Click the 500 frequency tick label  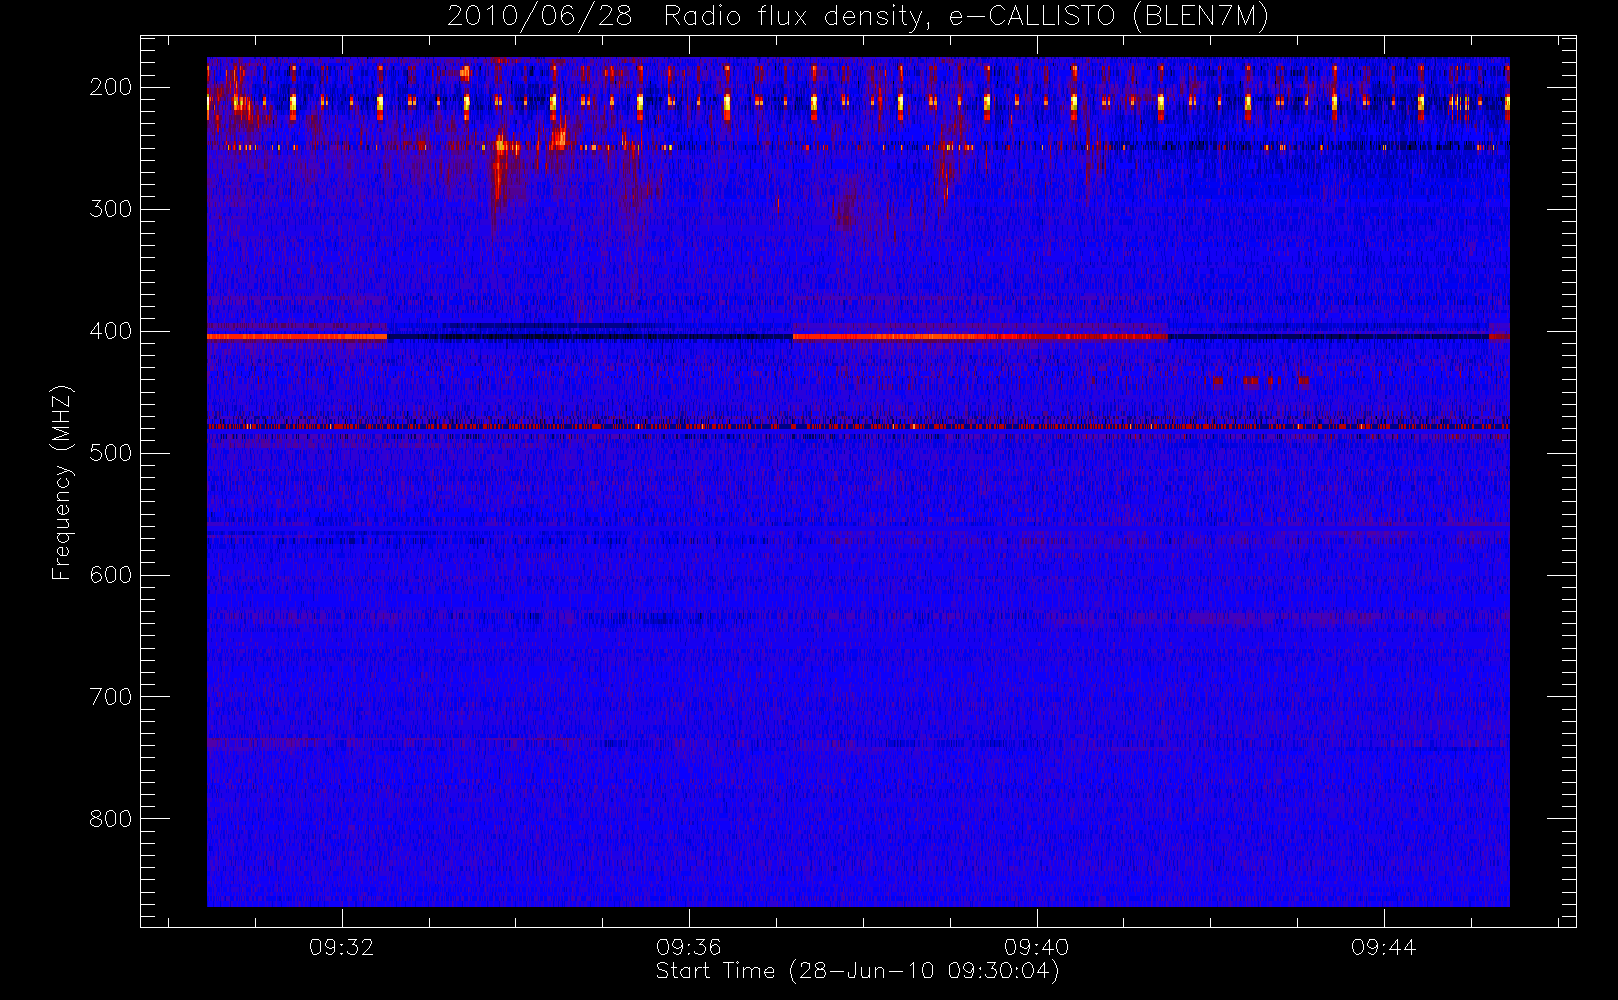pyautogui.click(x=110, y=453)
